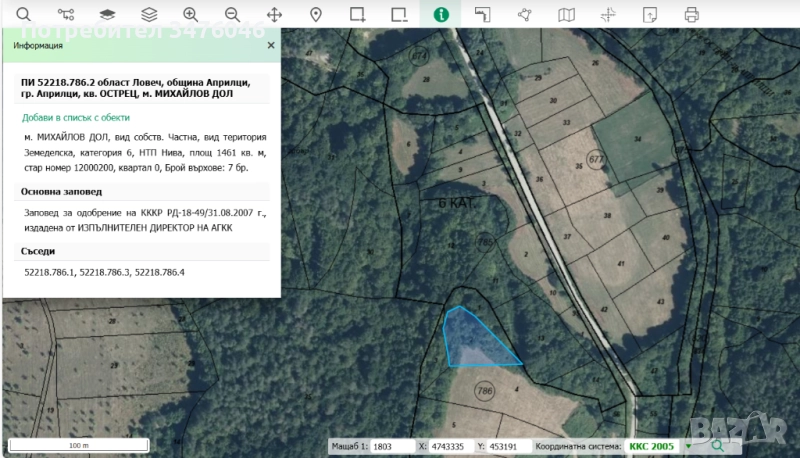This screenshot has width=800, height=458.
Task: Click the polygon draw tool icon
Action: [x=524, y=14]
